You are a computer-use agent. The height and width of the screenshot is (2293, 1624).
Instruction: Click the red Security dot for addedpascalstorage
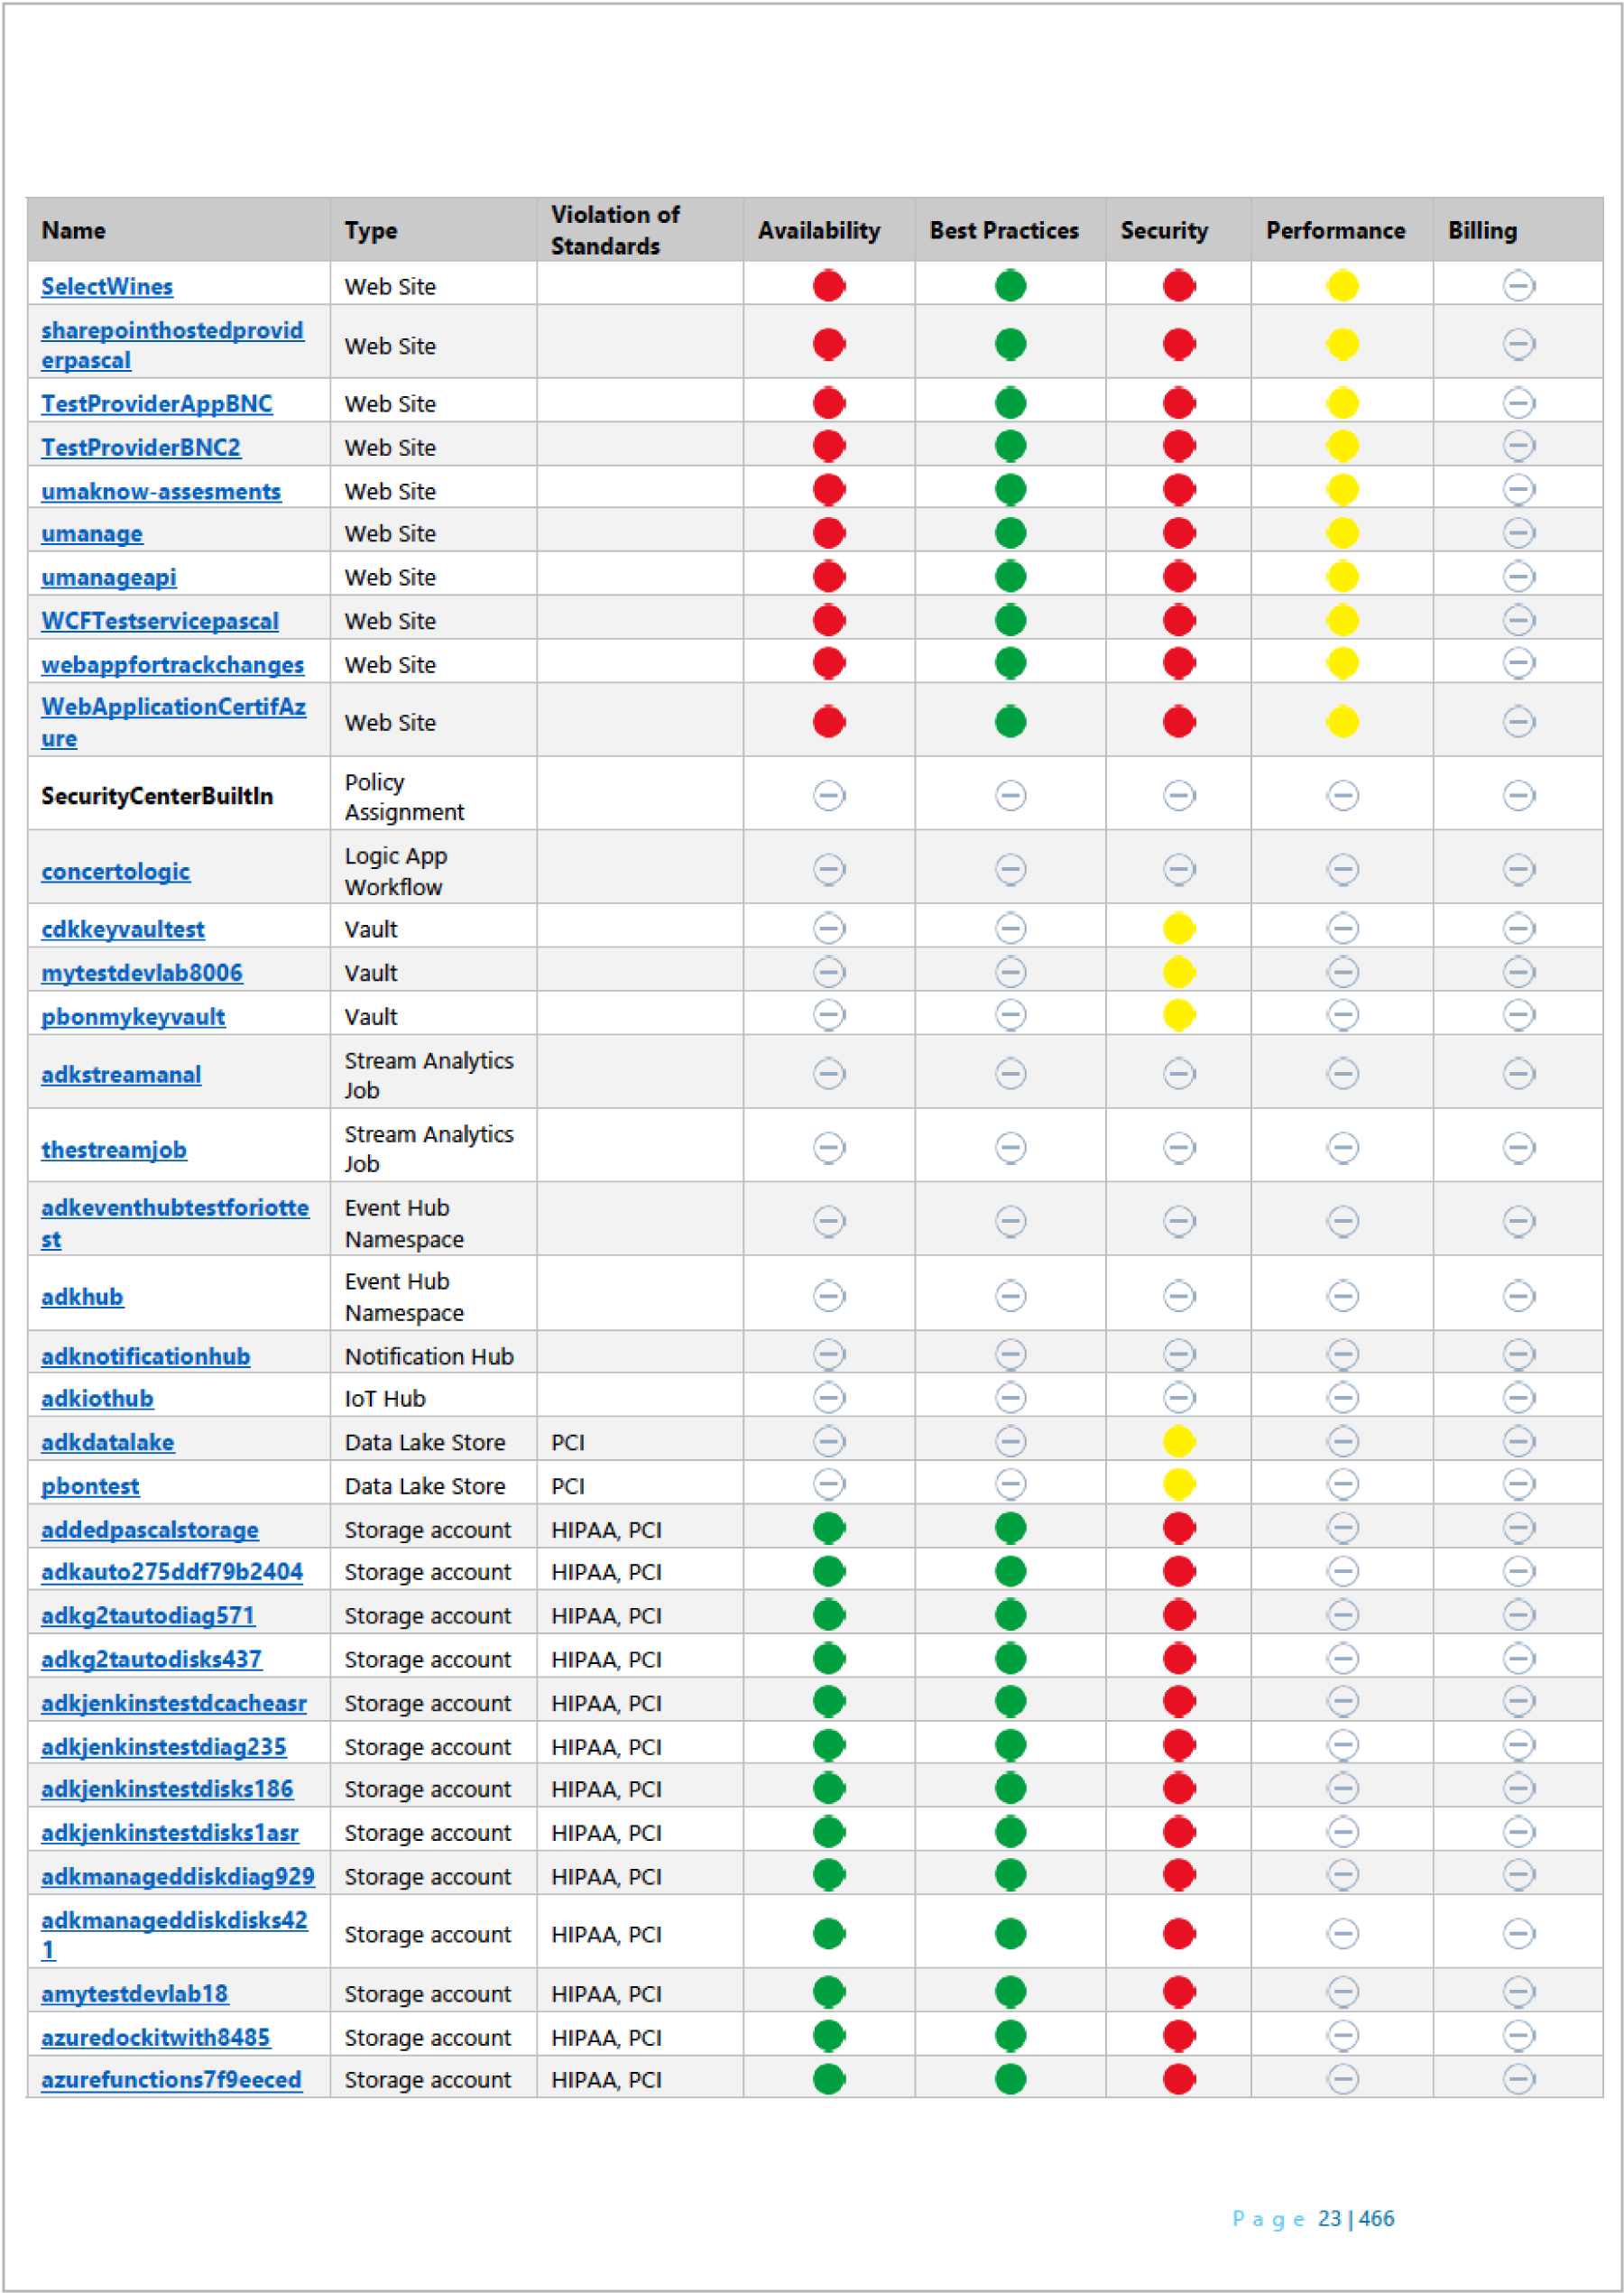point(1179,1528)
